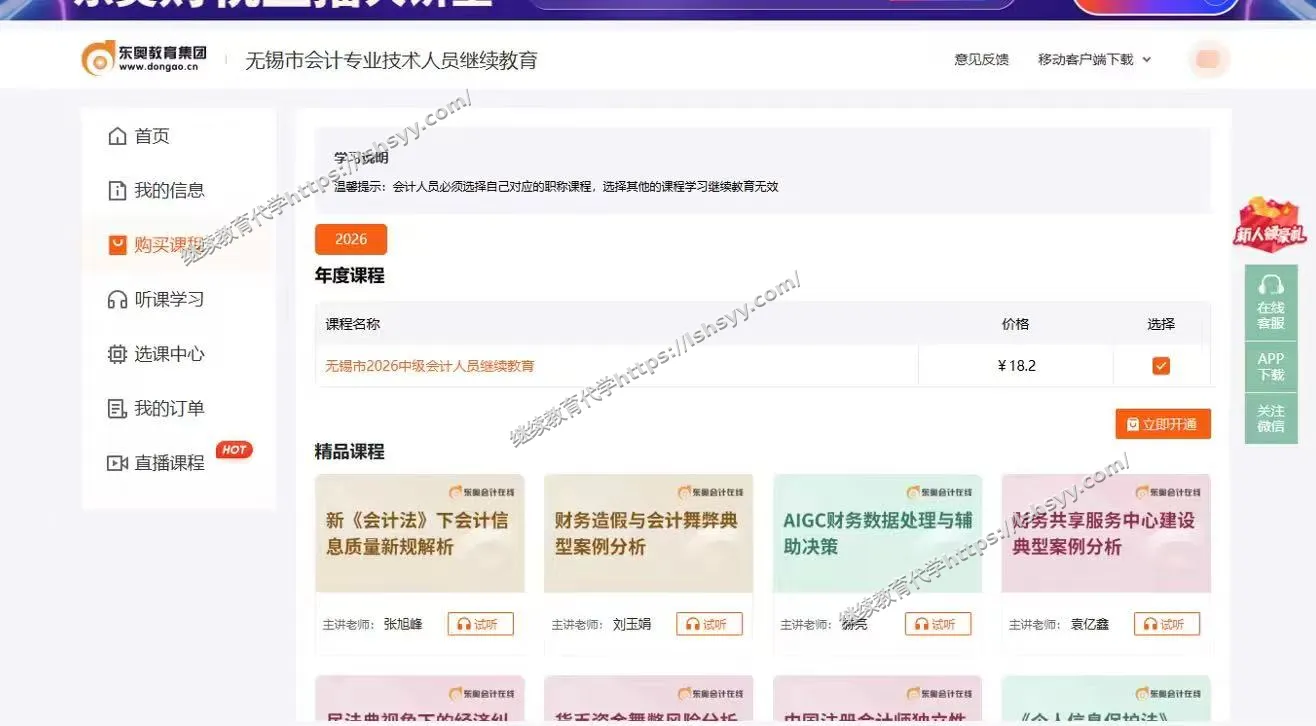The width and height of the screenshot is (1316, 726).
Task: Click the red HOT badge
Action: [234, 450]
